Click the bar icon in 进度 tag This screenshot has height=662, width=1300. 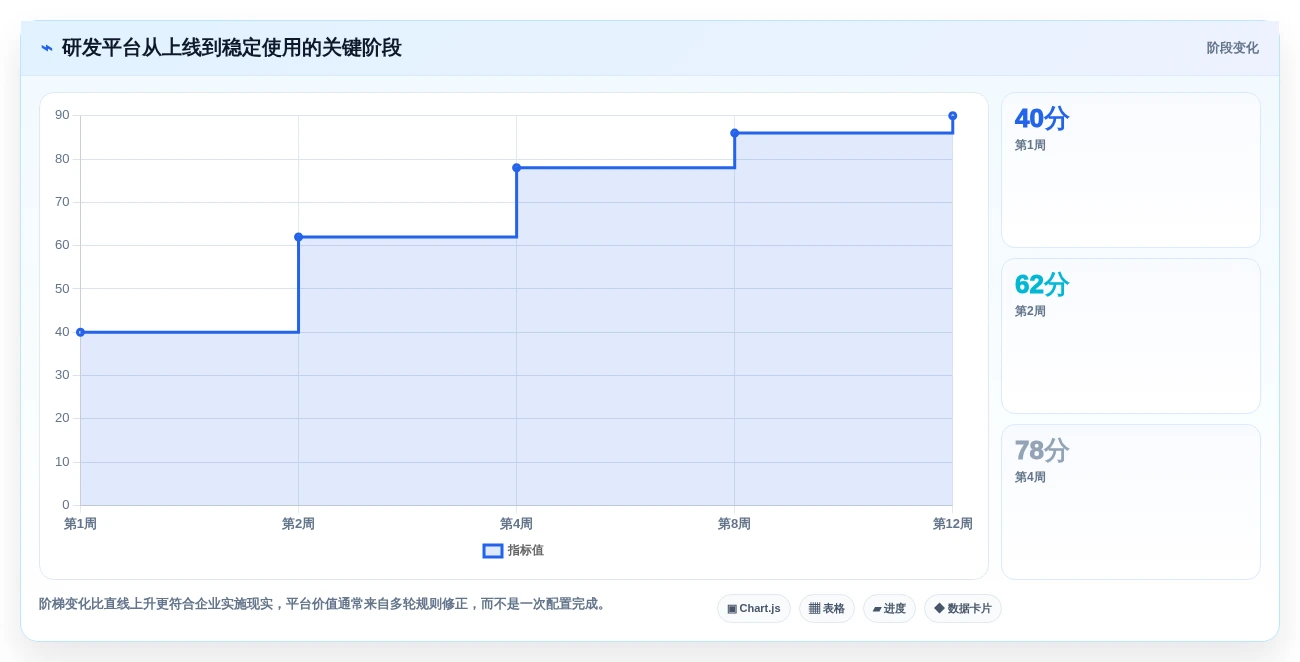pyautogui.click(x=877, y=609)
